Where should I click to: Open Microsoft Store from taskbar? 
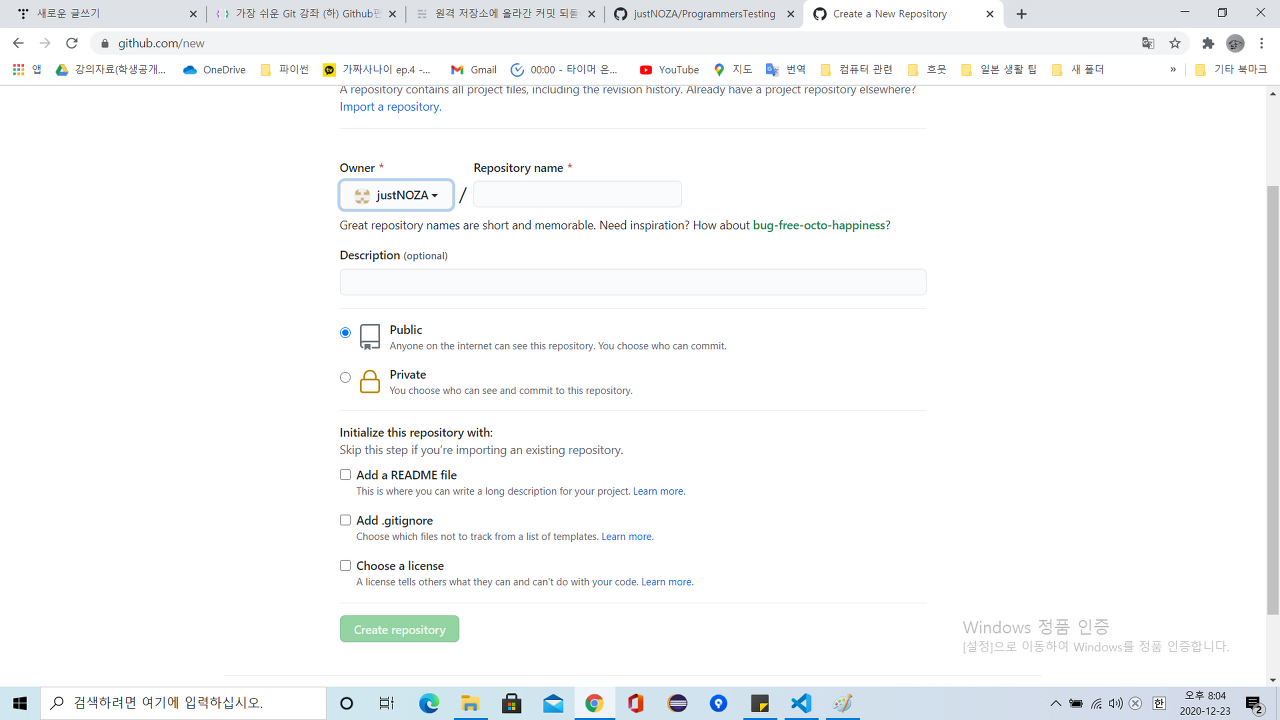pos(512,703)
